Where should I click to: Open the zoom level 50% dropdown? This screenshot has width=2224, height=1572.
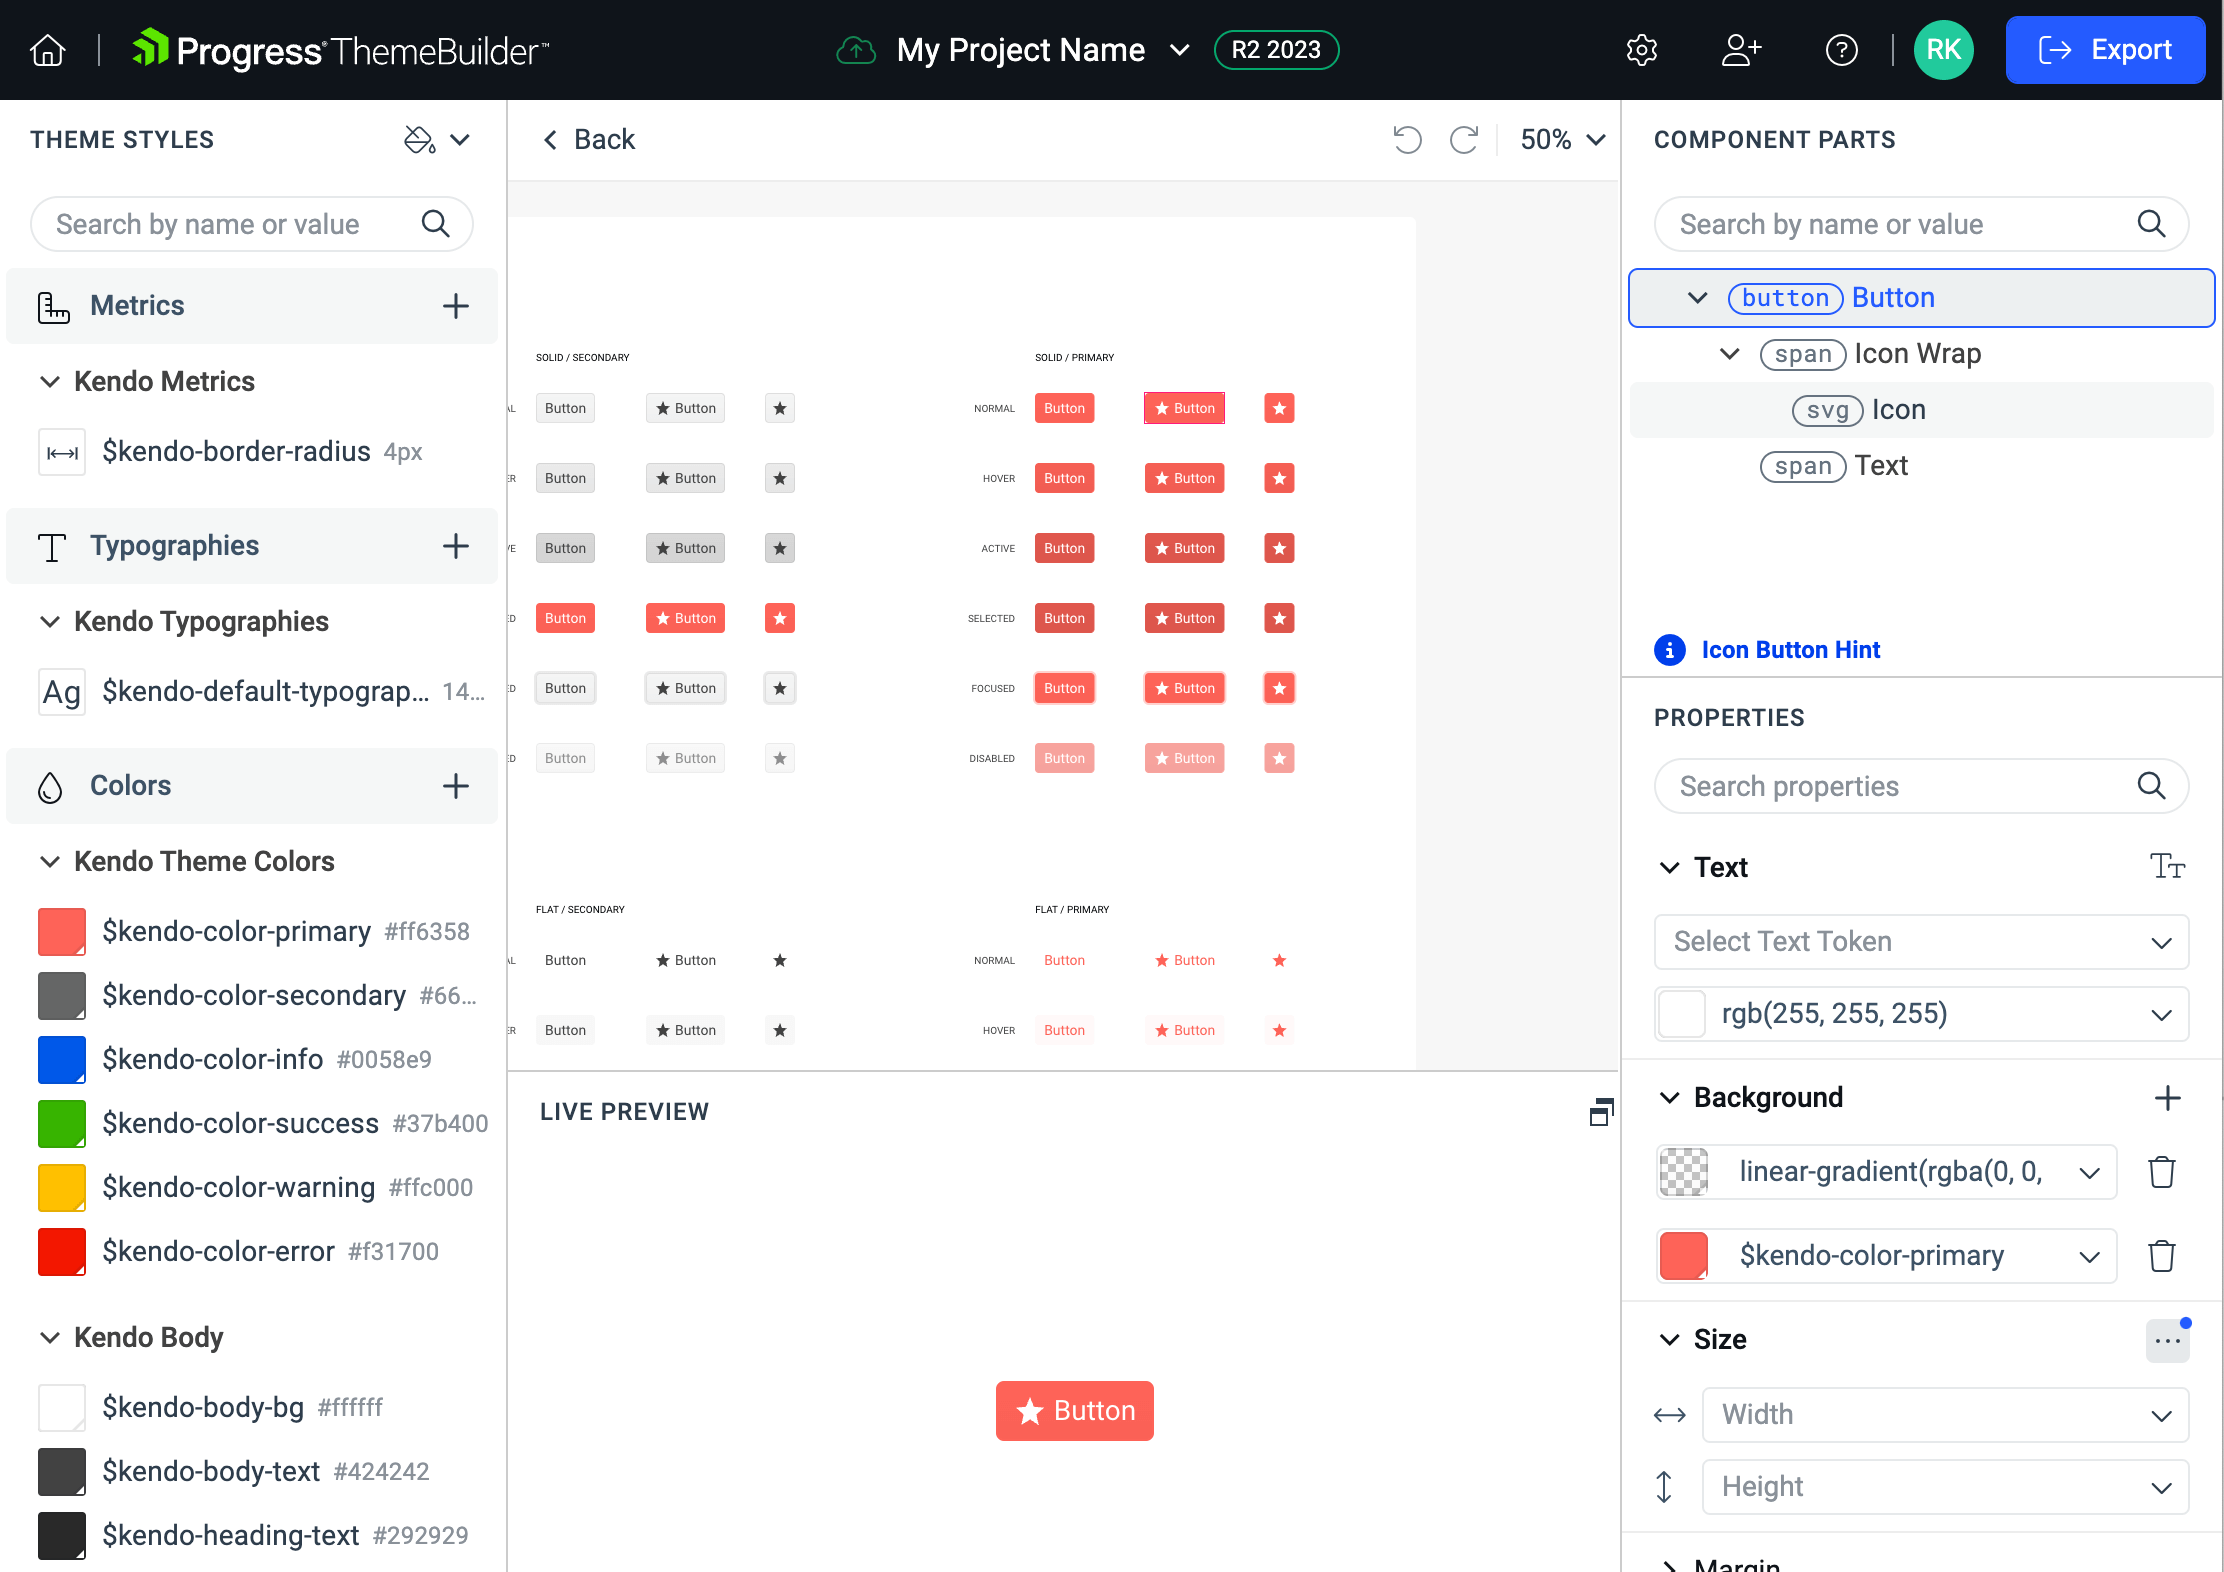pyautogui.click(x=1559, y=140)
